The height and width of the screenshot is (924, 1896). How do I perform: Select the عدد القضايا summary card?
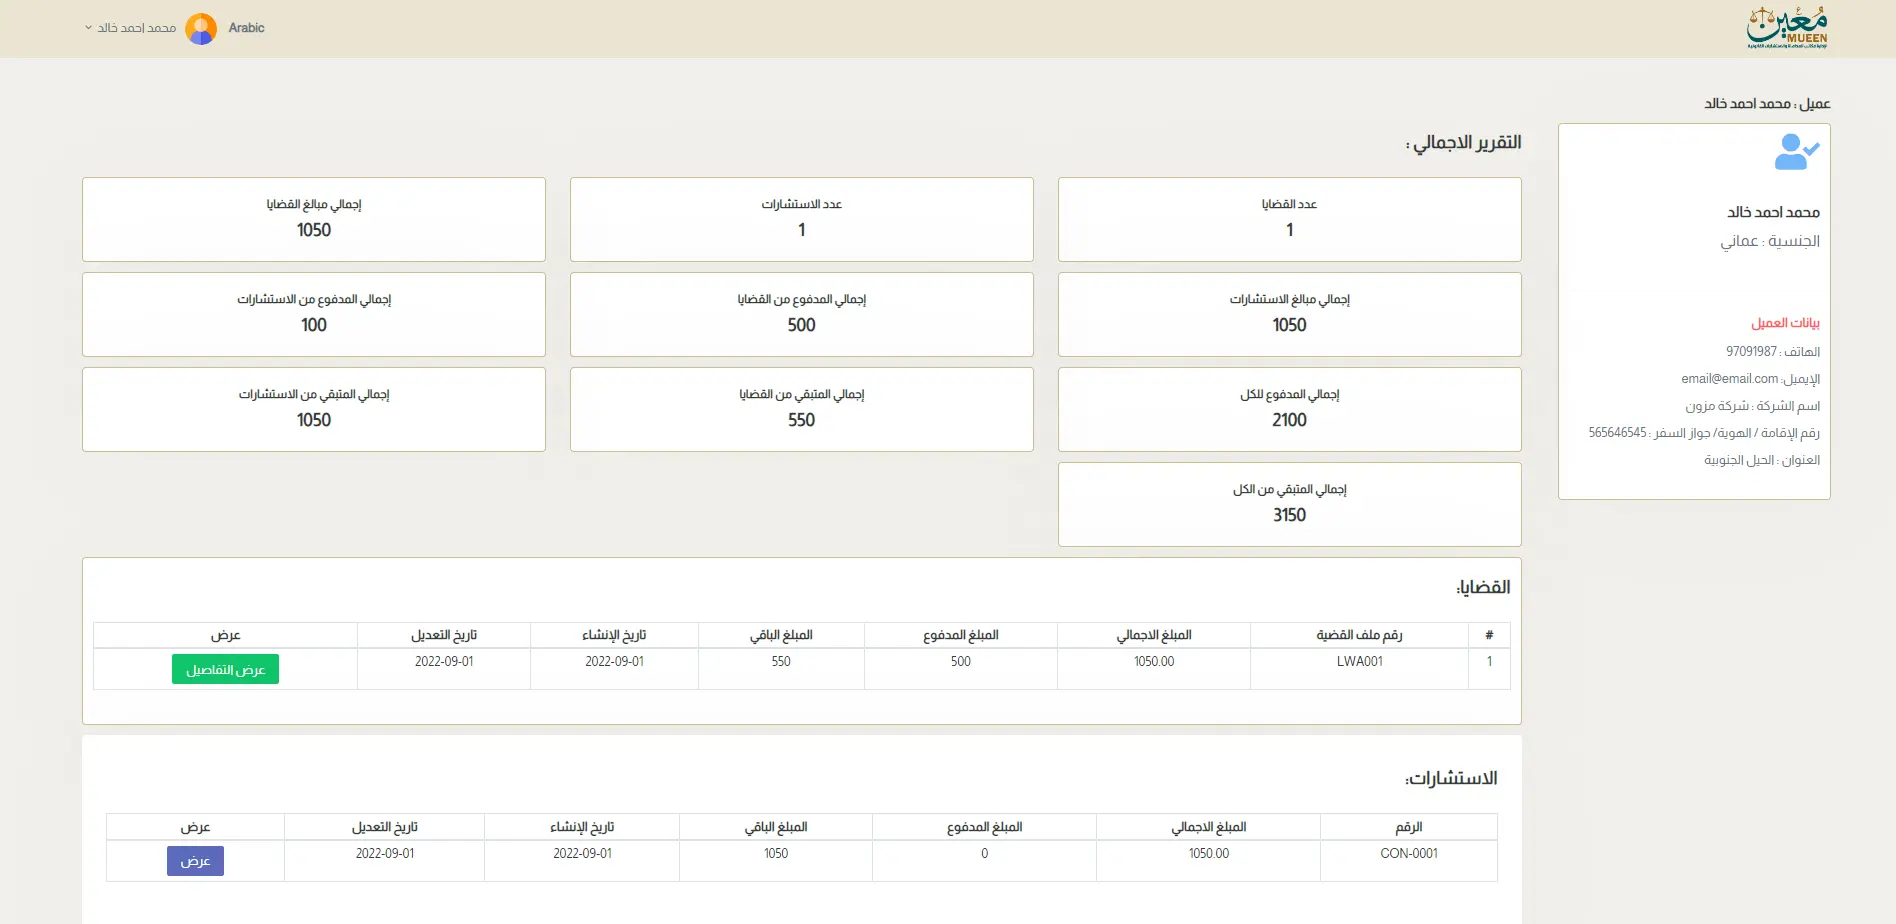(x=1289, y=219)
